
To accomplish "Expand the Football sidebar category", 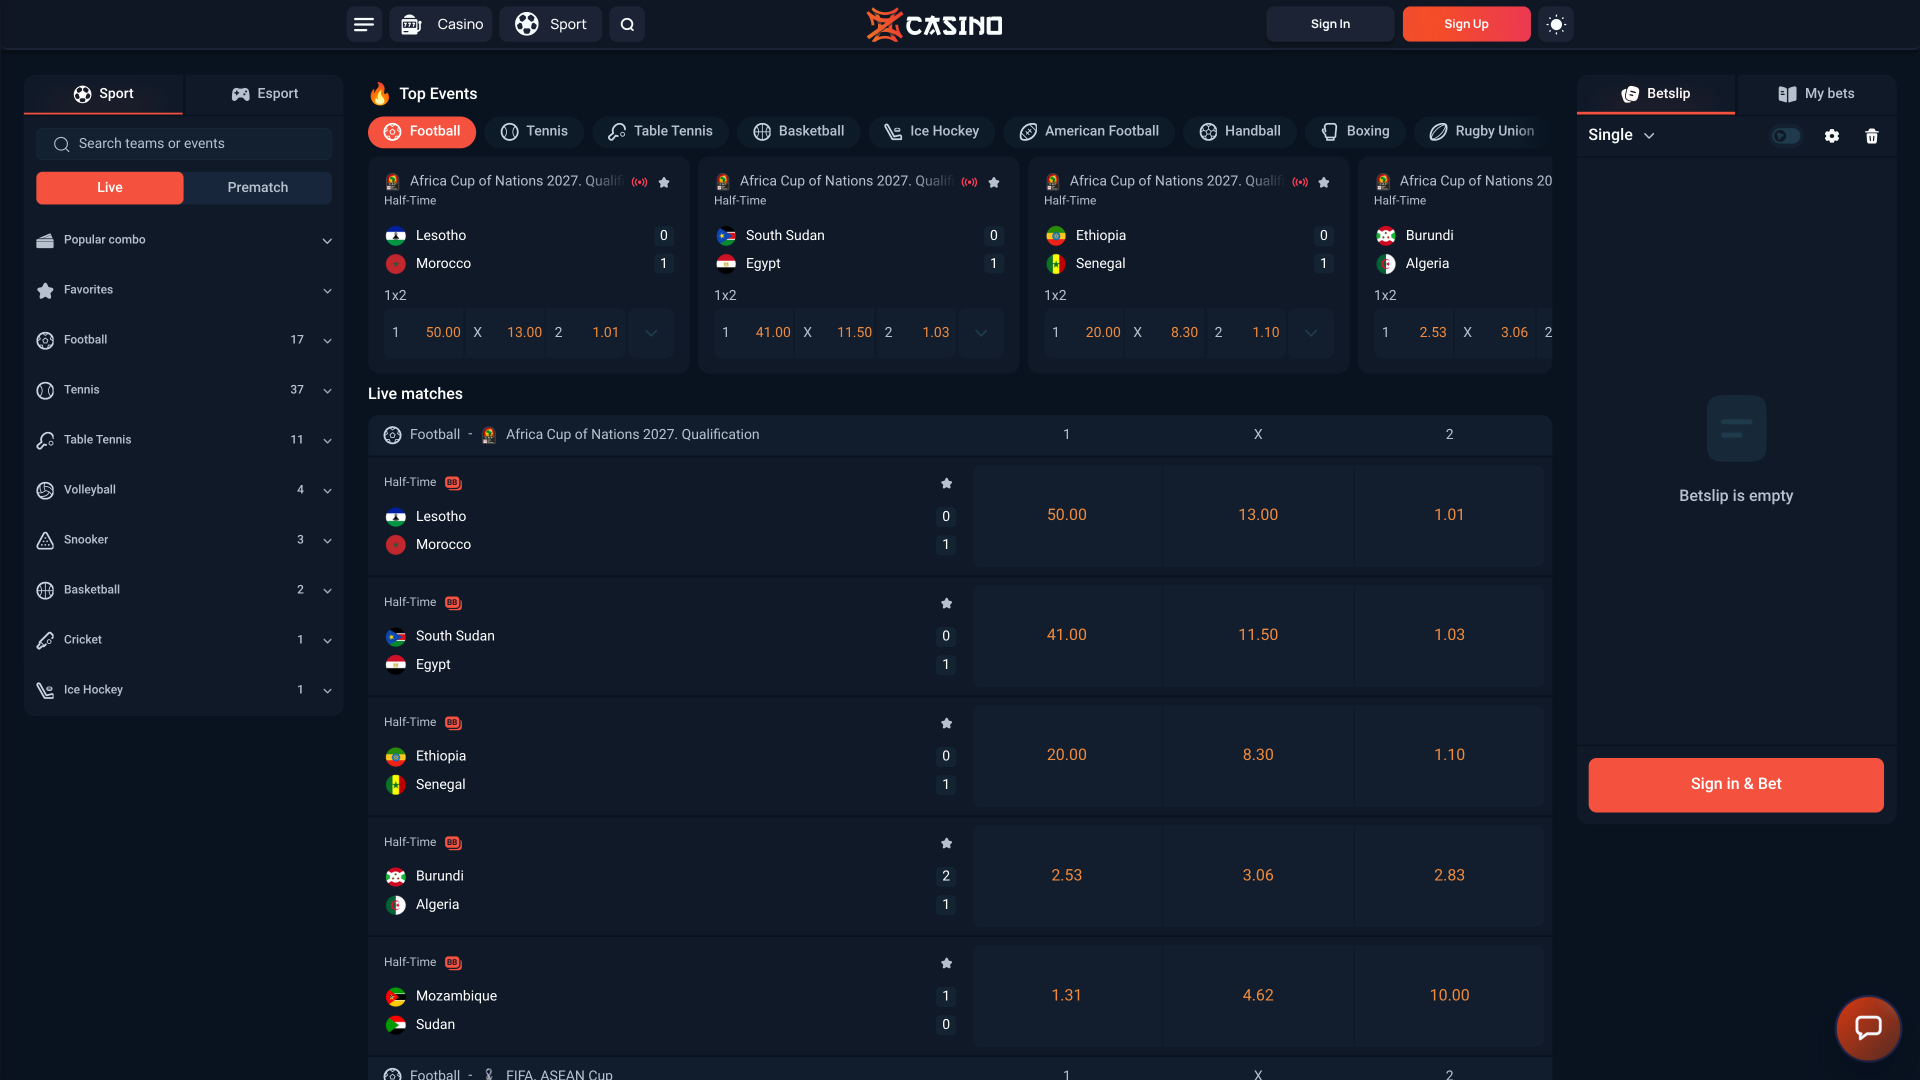I will pyautogui.click(x=184, y=340).
